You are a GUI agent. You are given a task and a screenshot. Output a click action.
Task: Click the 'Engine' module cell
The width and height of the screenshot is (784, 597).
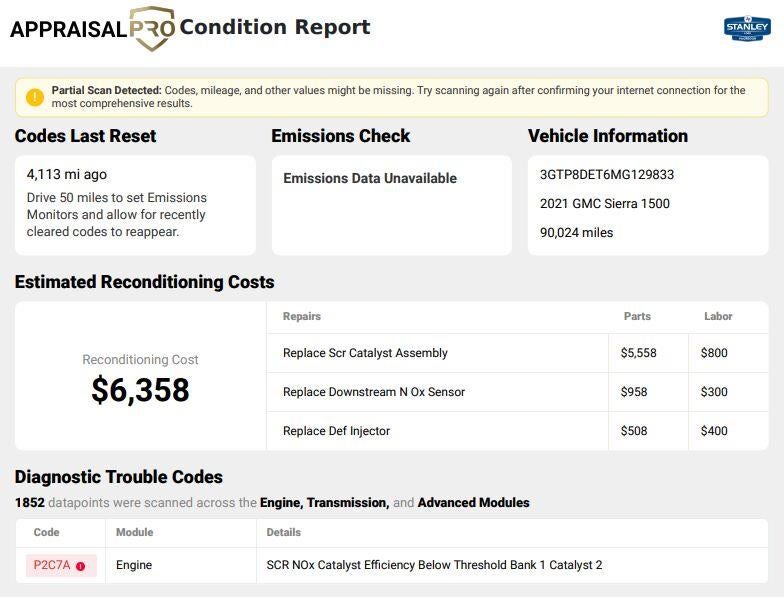point(134,565)
